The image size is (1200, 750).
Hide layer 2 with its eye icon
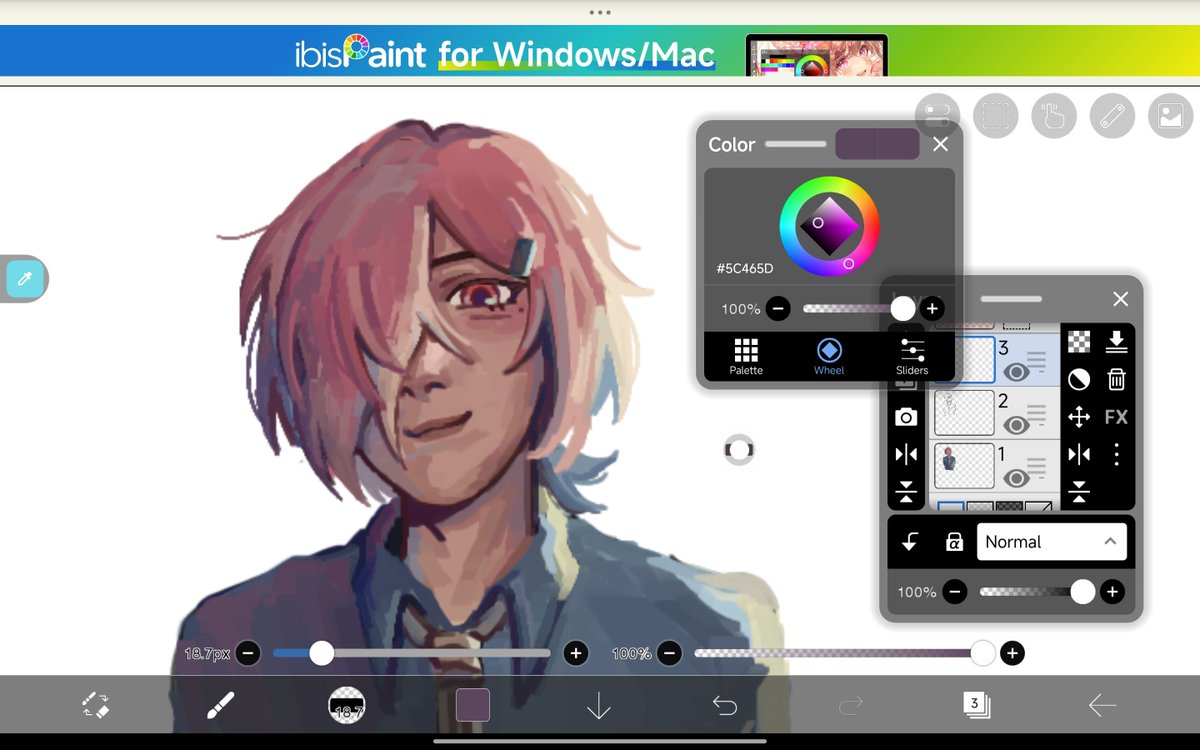[1017, 425]
